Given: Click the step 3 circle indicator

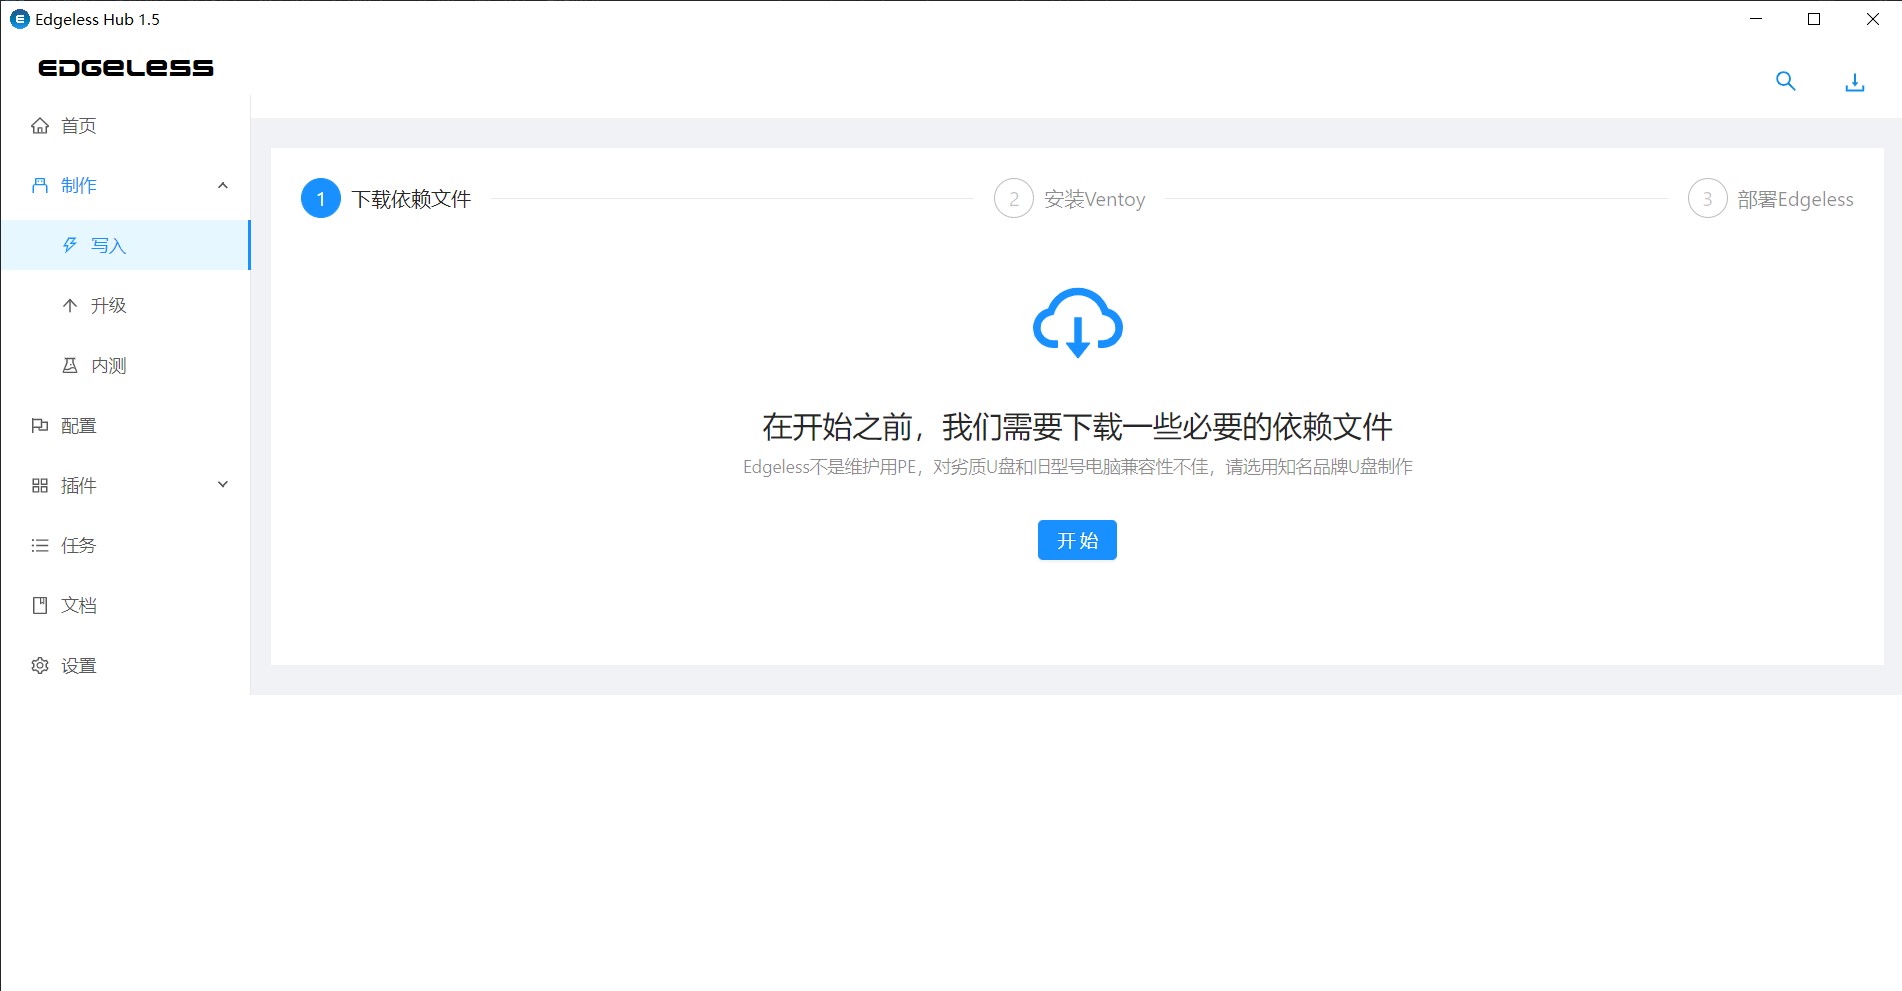Looking at the screenshot, I should [x=1708, y=199].
